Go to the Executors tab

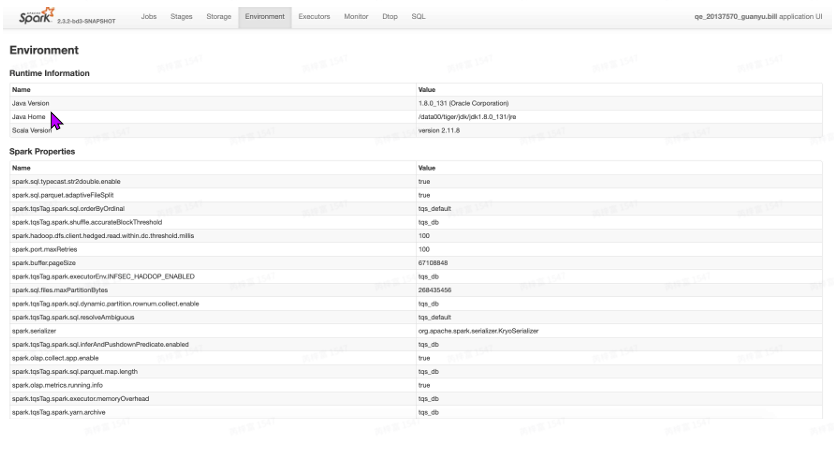(314, 16)
